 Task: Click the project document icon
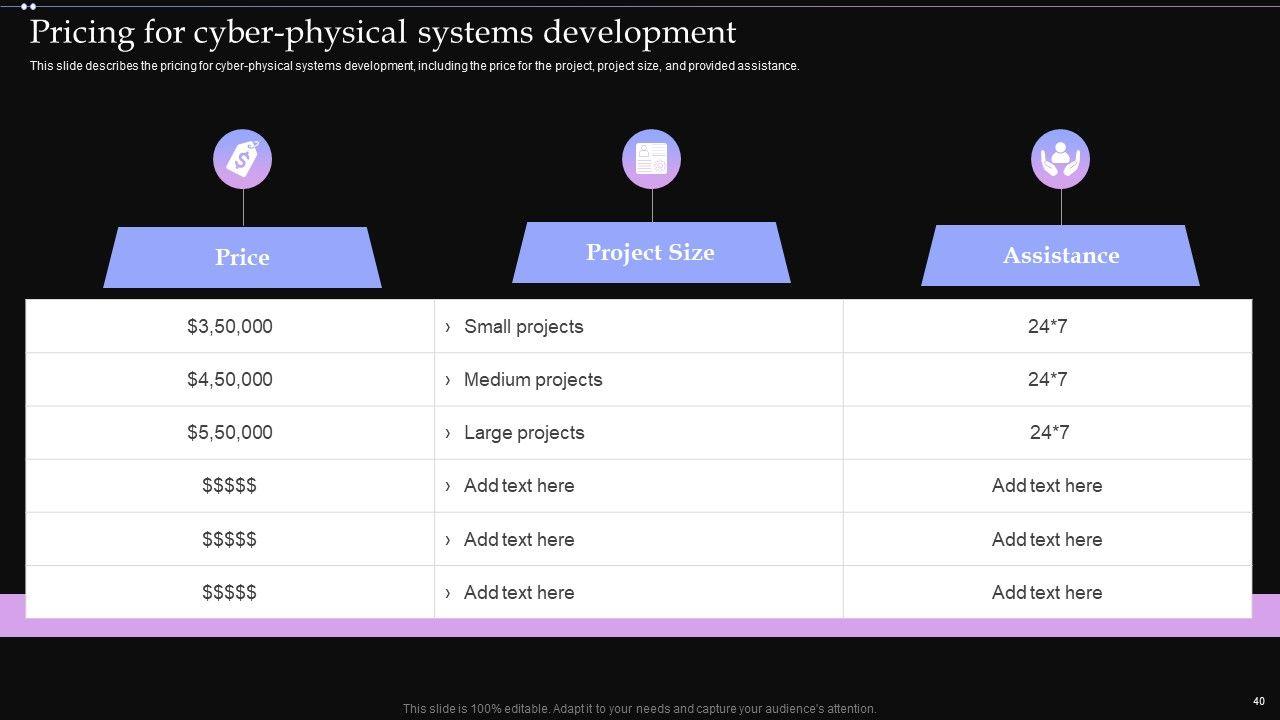pyautogui.click(x=652, y=159)
